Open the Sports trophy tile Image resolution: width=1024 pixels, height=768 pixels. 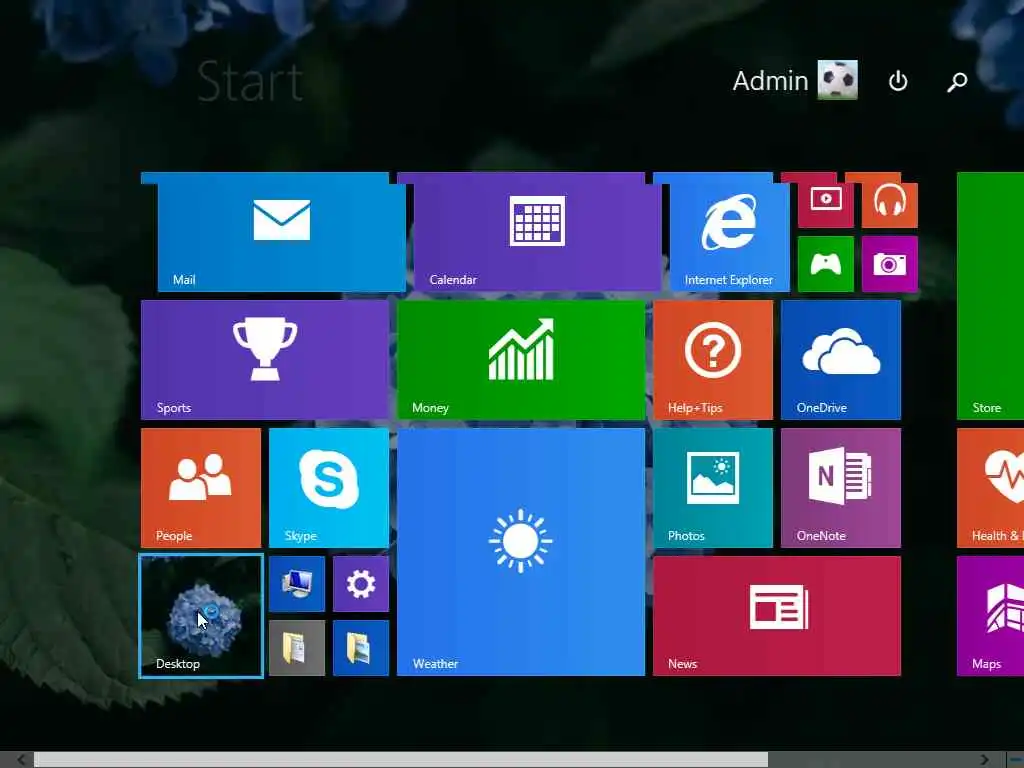pos(264,360)
